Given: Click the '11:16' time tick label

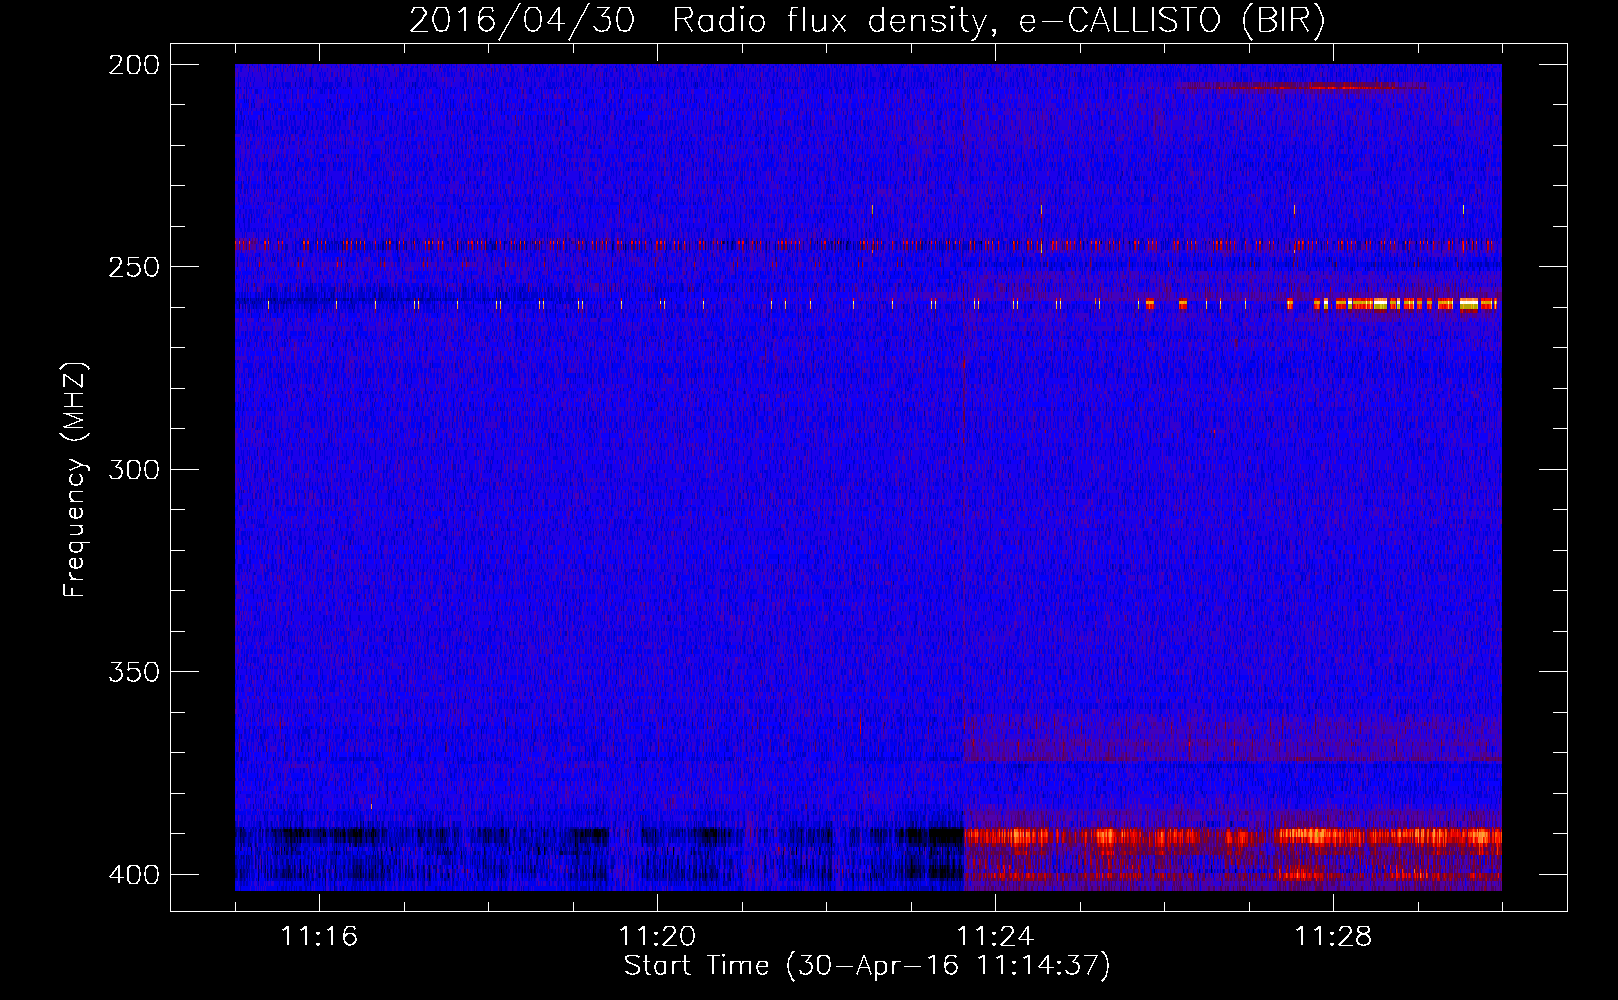Looking at the screenshot, I should [319, 936].
